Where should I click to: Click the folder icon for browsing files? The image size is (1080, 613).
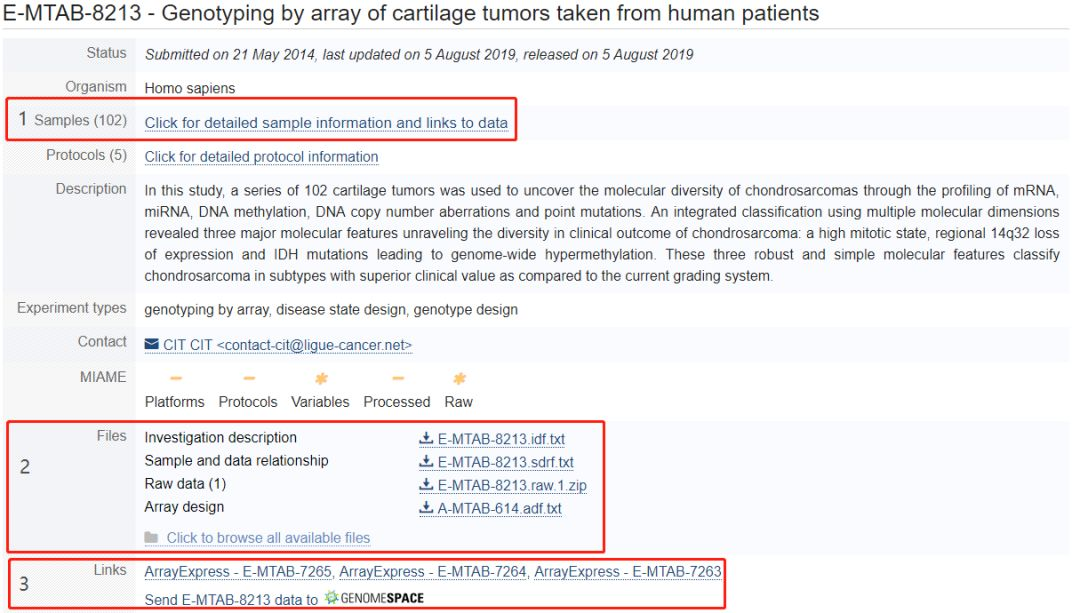click(152, 538)
